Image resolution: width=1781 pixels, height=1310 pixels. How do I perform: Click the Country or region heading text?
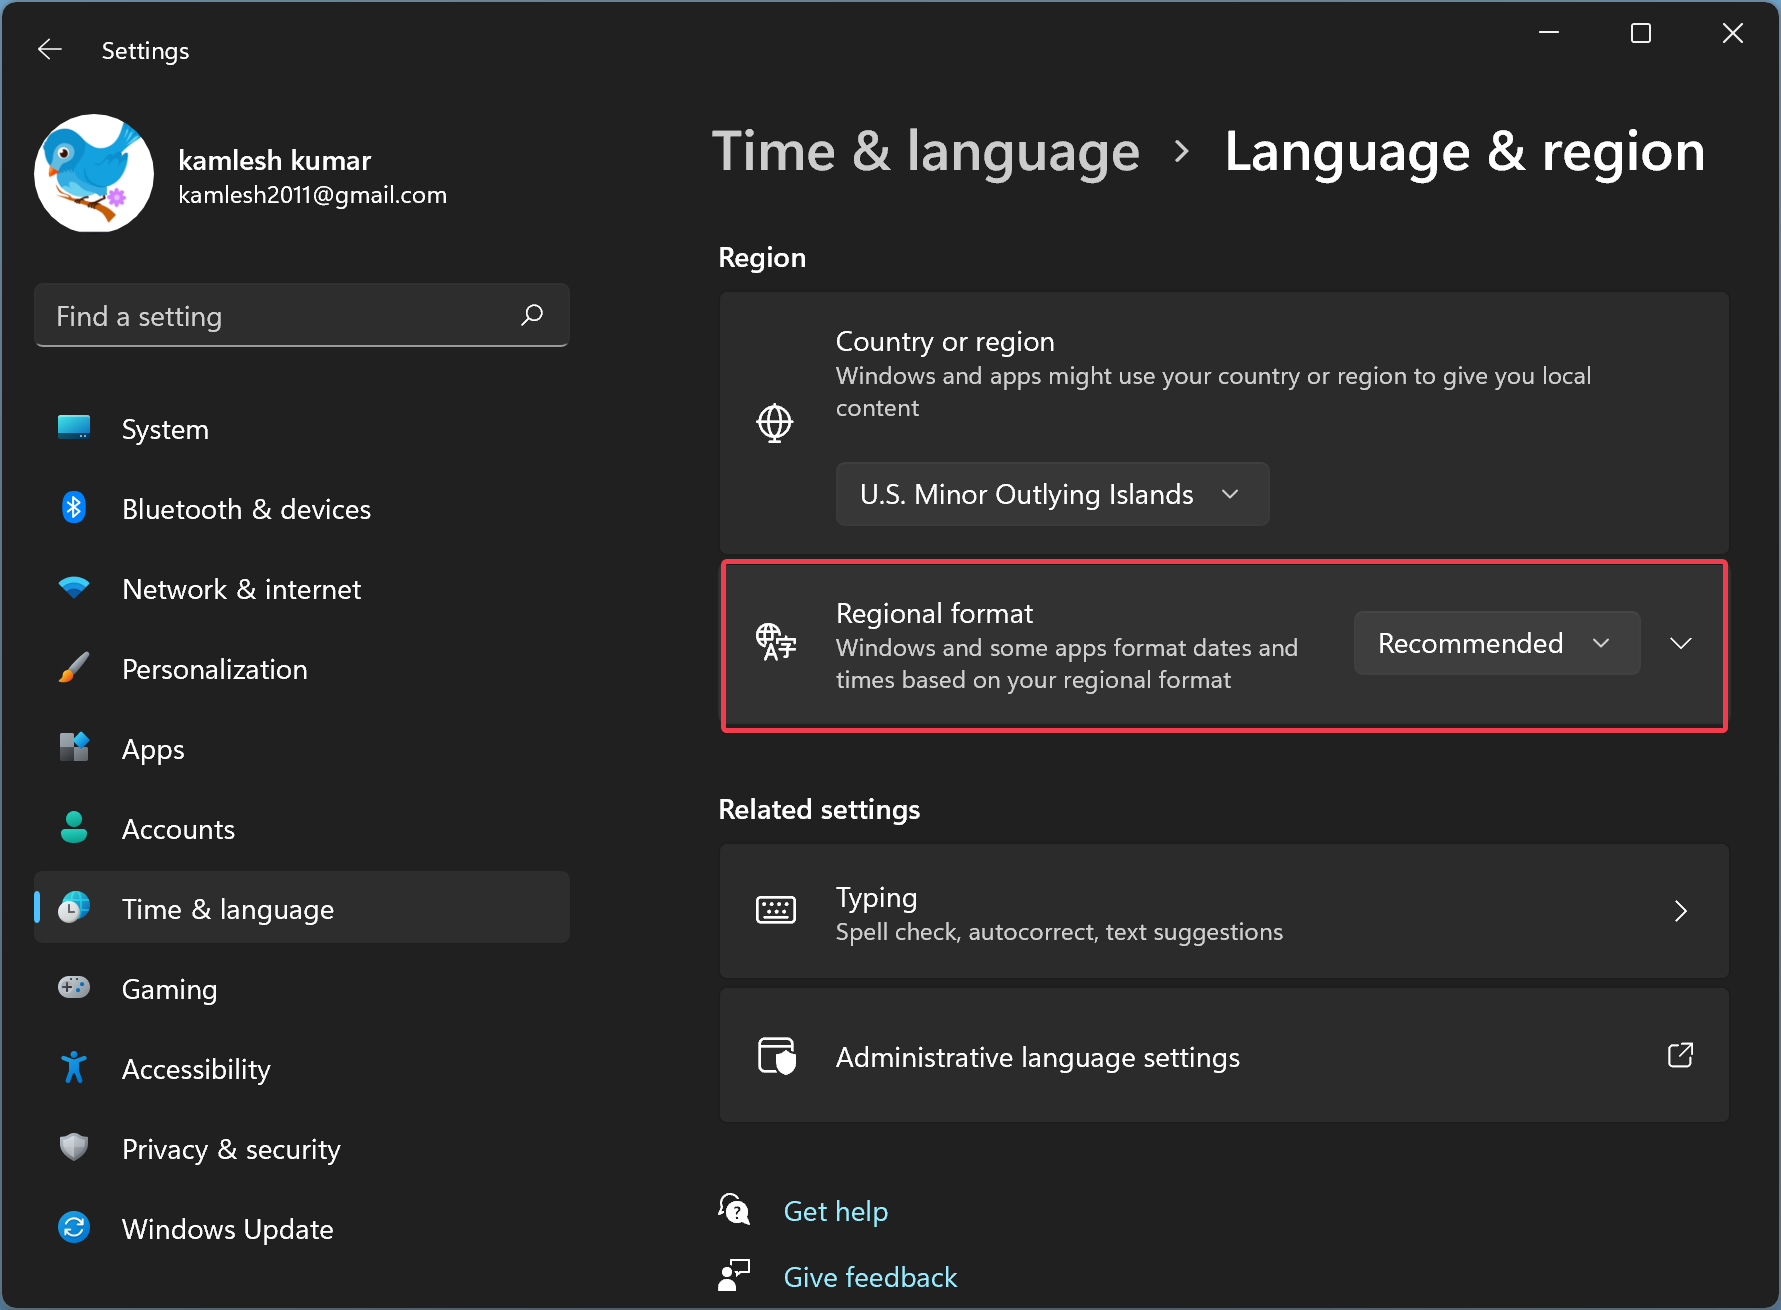pos(945,342)
